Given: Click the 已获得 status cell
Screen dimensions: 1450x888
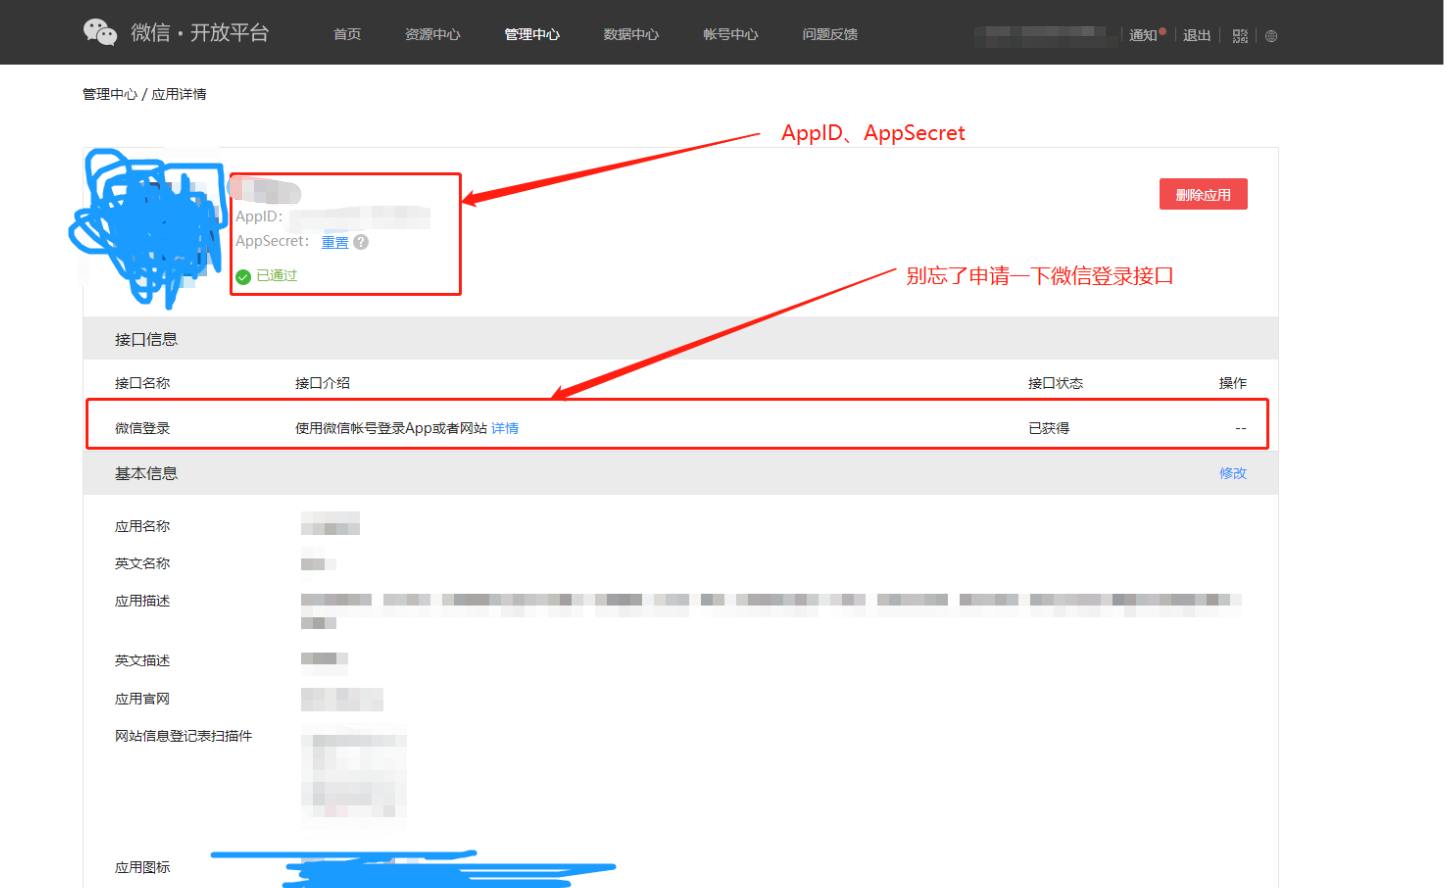Looking at the screenshot, I should click(1049, 428).
